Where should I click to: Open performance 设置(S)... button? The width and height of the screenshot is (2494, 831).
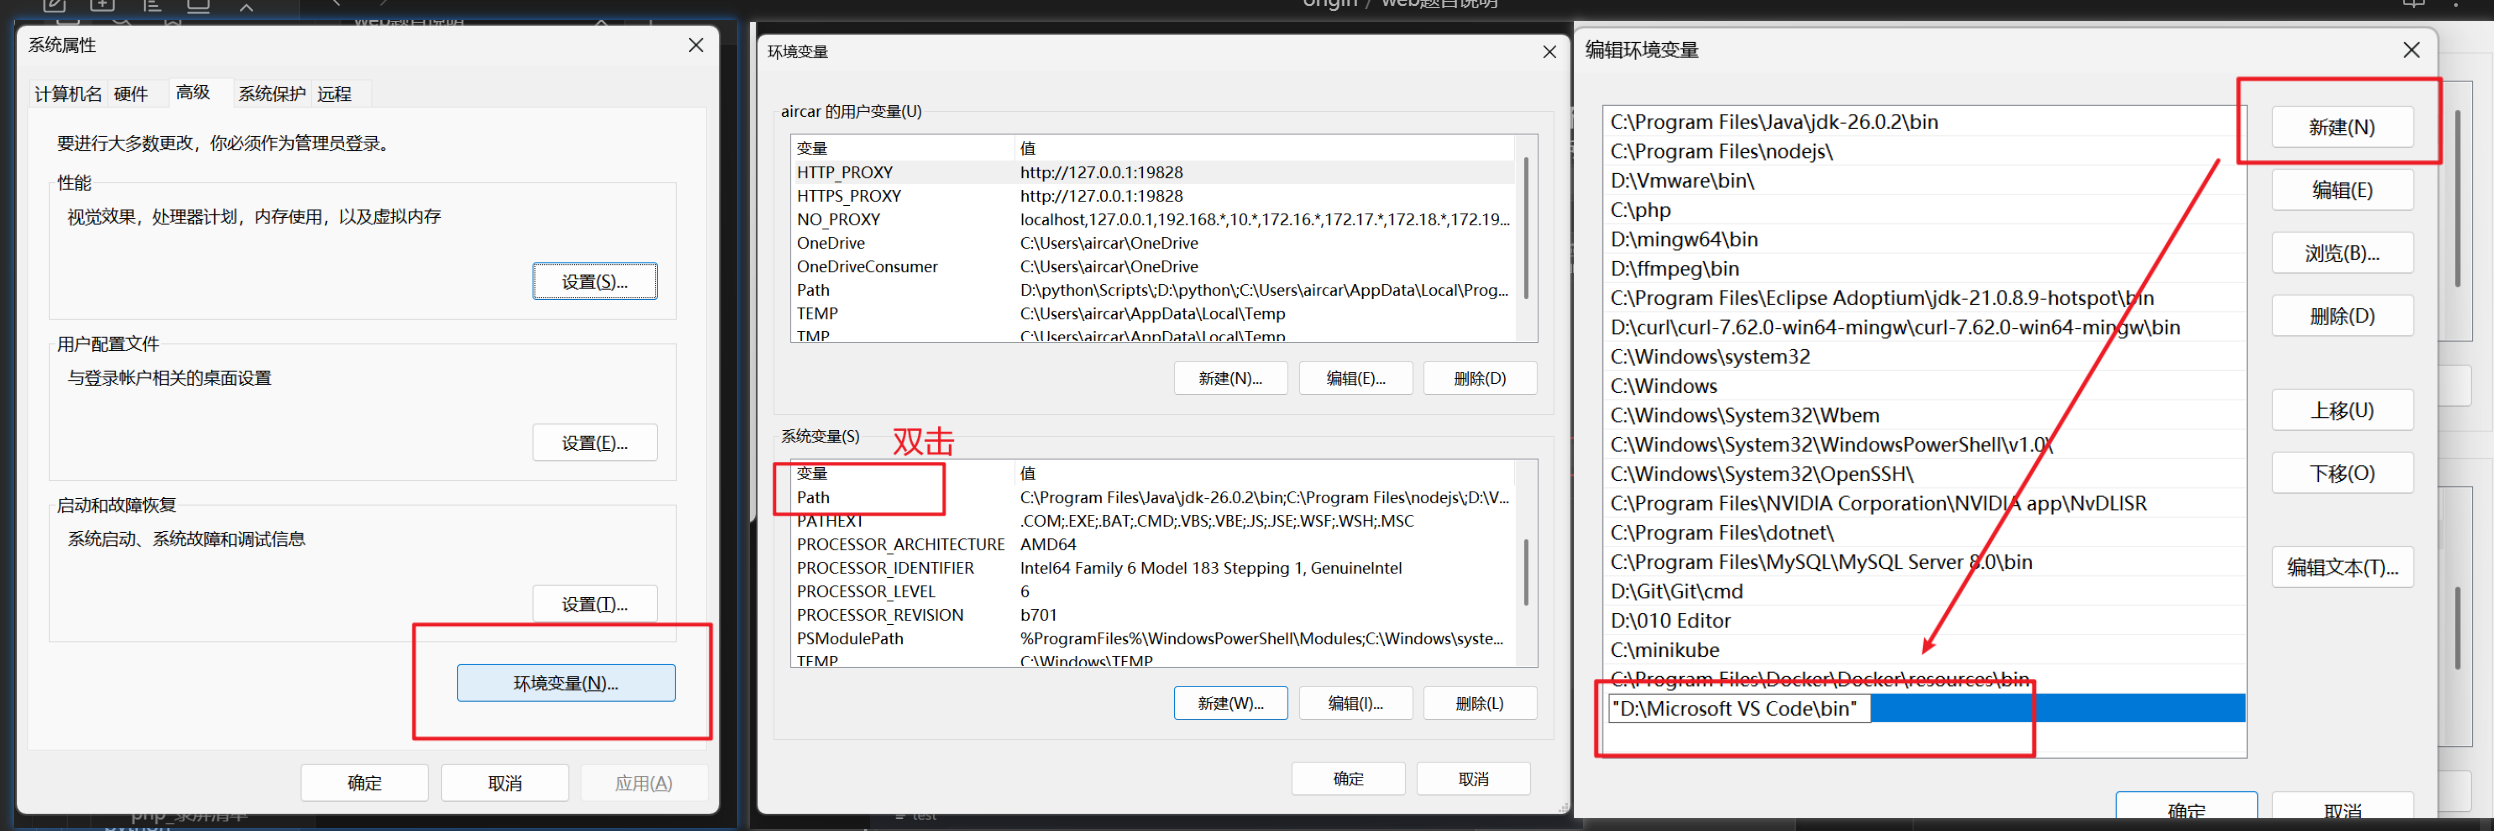point(595,282)
